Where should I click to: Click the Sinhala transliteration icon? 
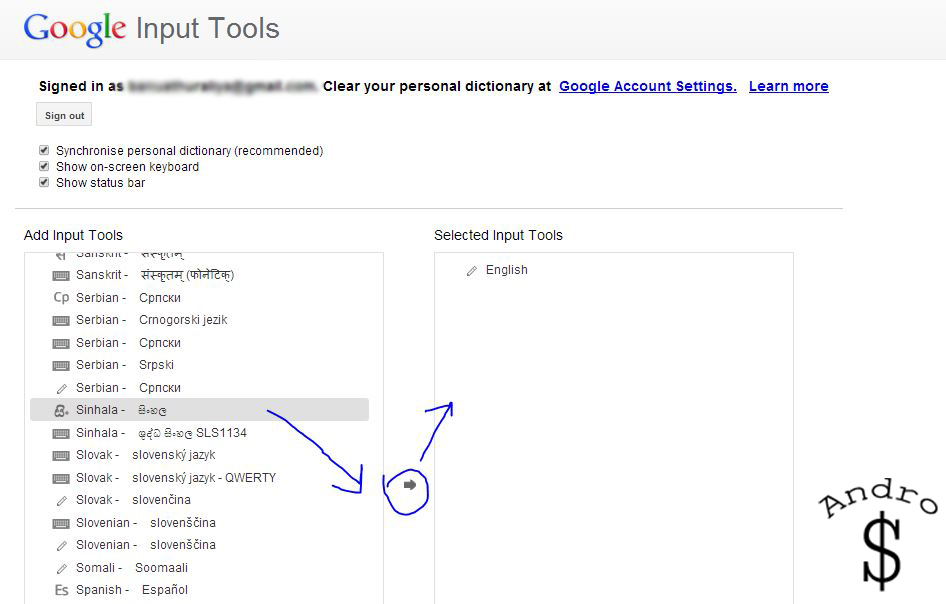[61, 410]
